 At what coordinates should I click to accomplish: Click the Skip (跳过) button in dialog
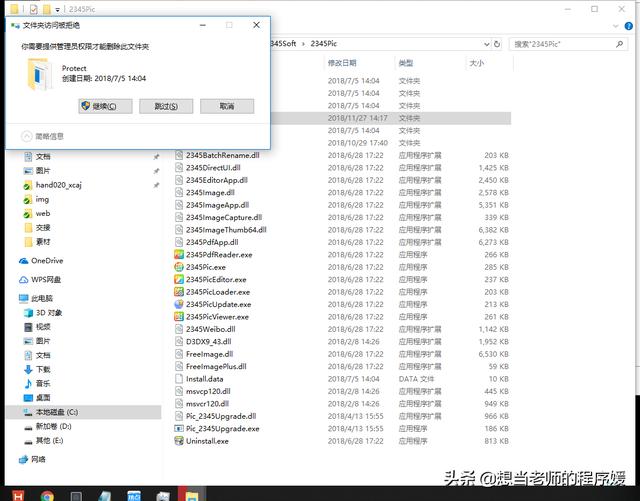tap(166, 106)
